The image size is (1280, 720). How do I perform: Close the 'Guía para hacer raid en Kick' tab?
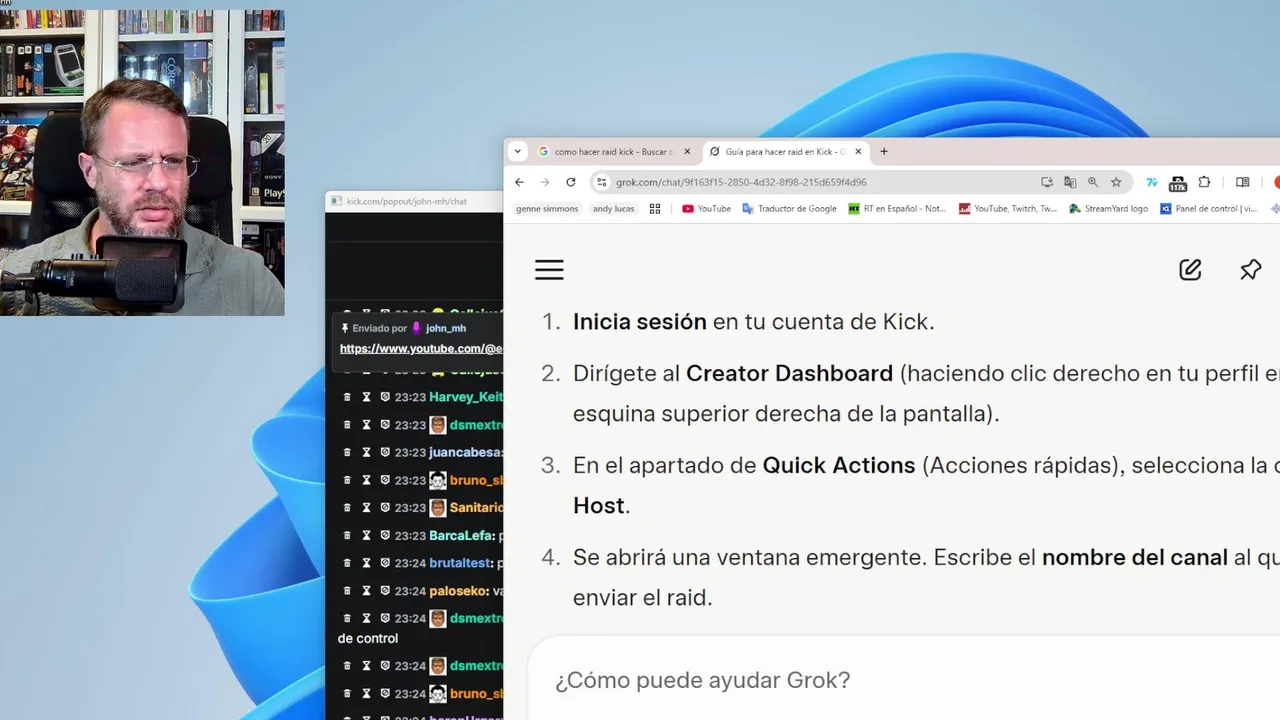click(858, 152)
